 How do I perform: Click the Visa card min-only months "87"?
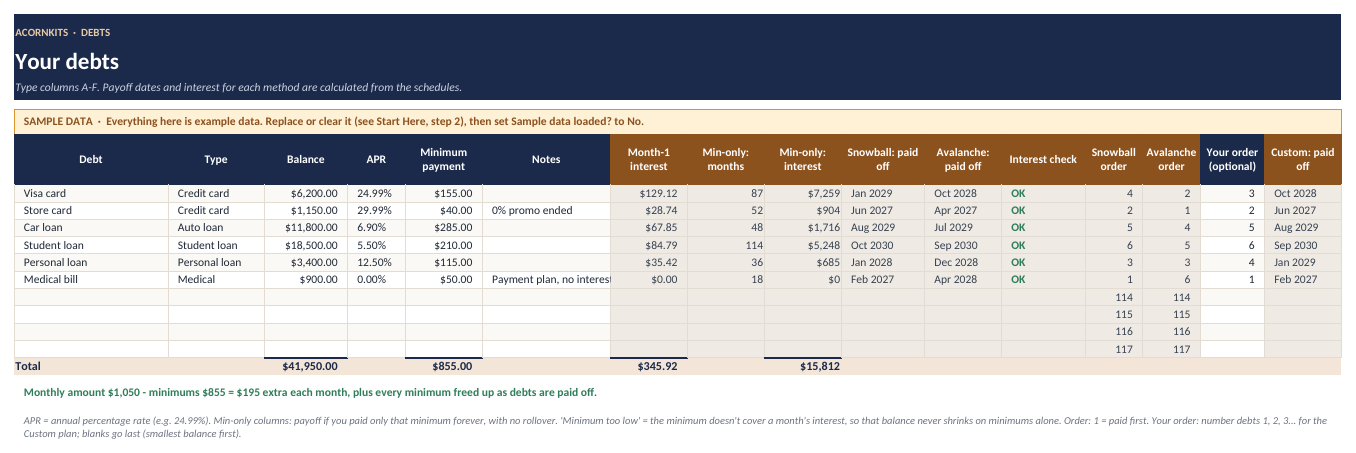pyautogui.click(x=725, y=193)
